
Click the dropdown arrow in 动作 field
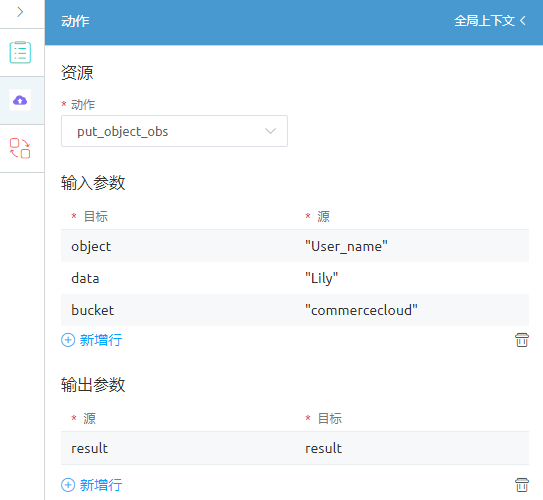[x=270, y=131]
